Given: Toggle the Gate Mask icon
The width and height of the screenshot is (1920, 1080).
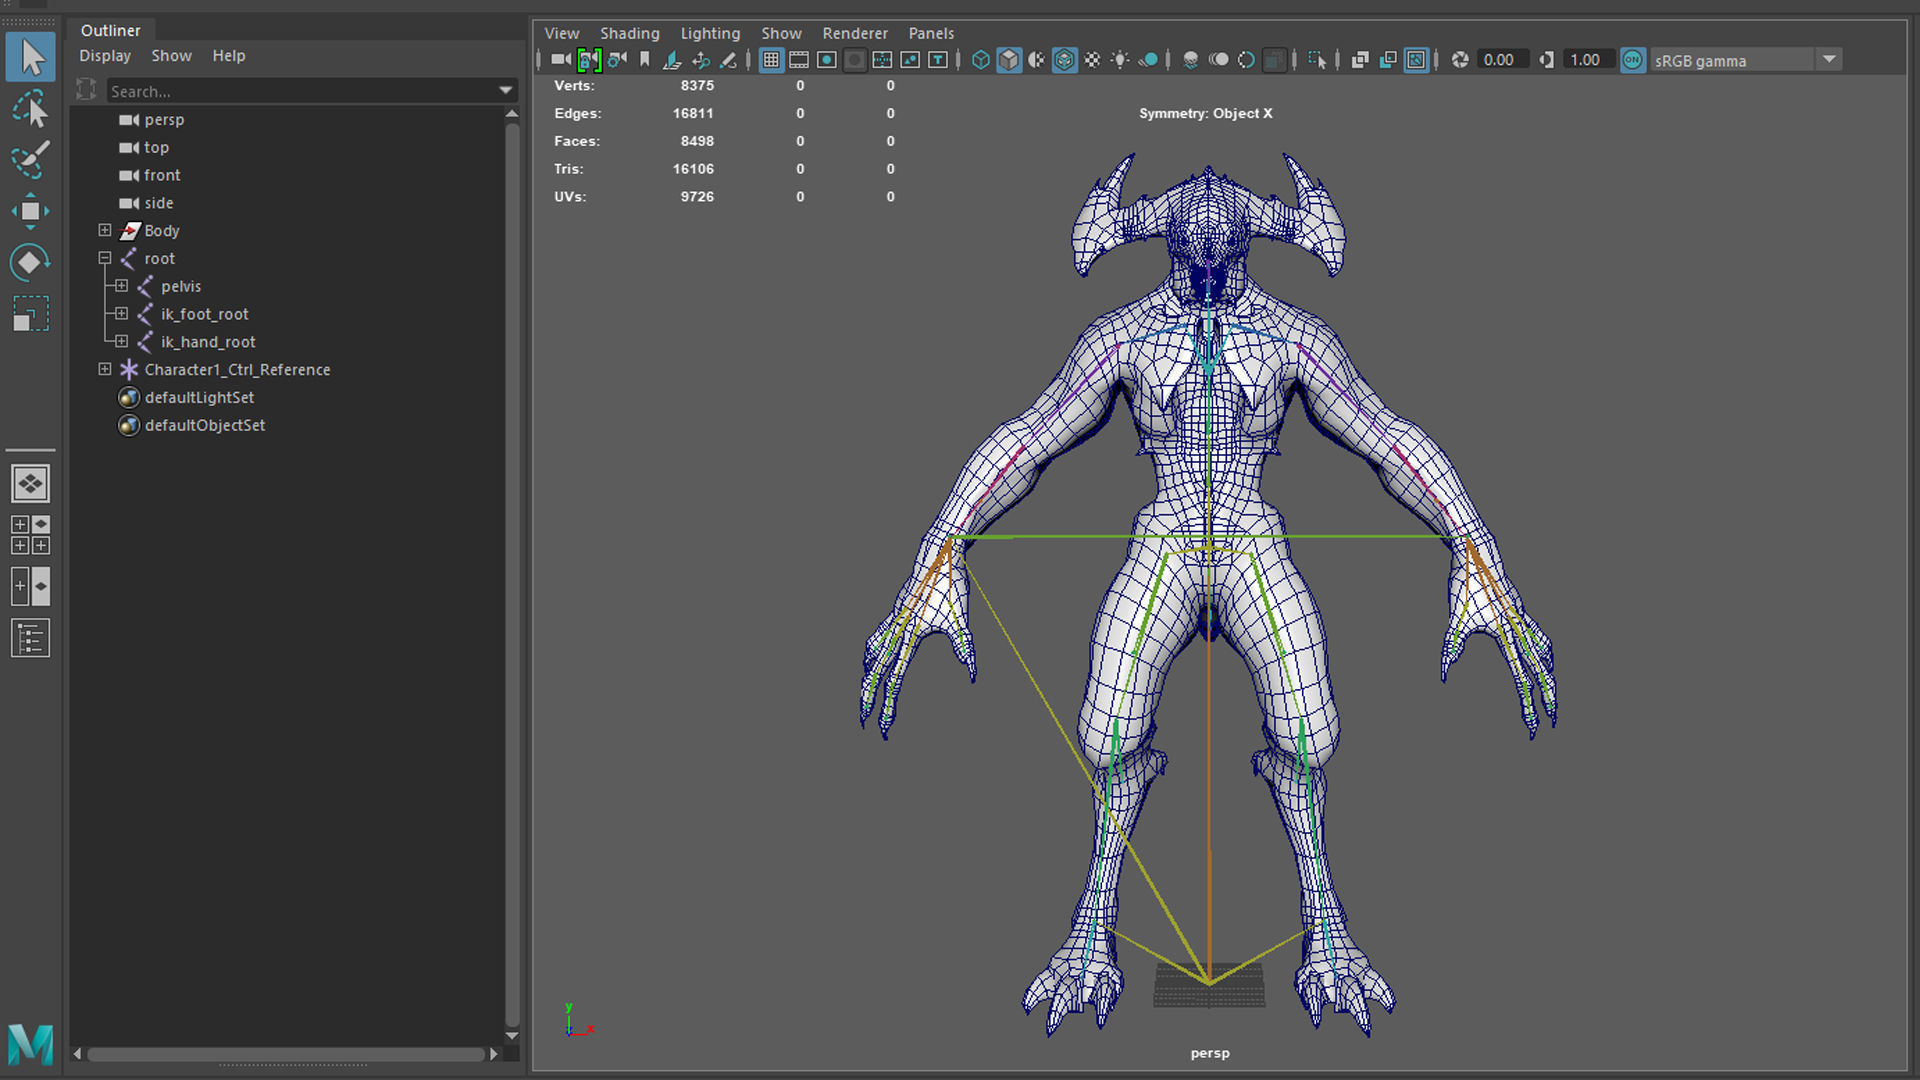Looking at the screenshot, I should click(x=855, y=60).
